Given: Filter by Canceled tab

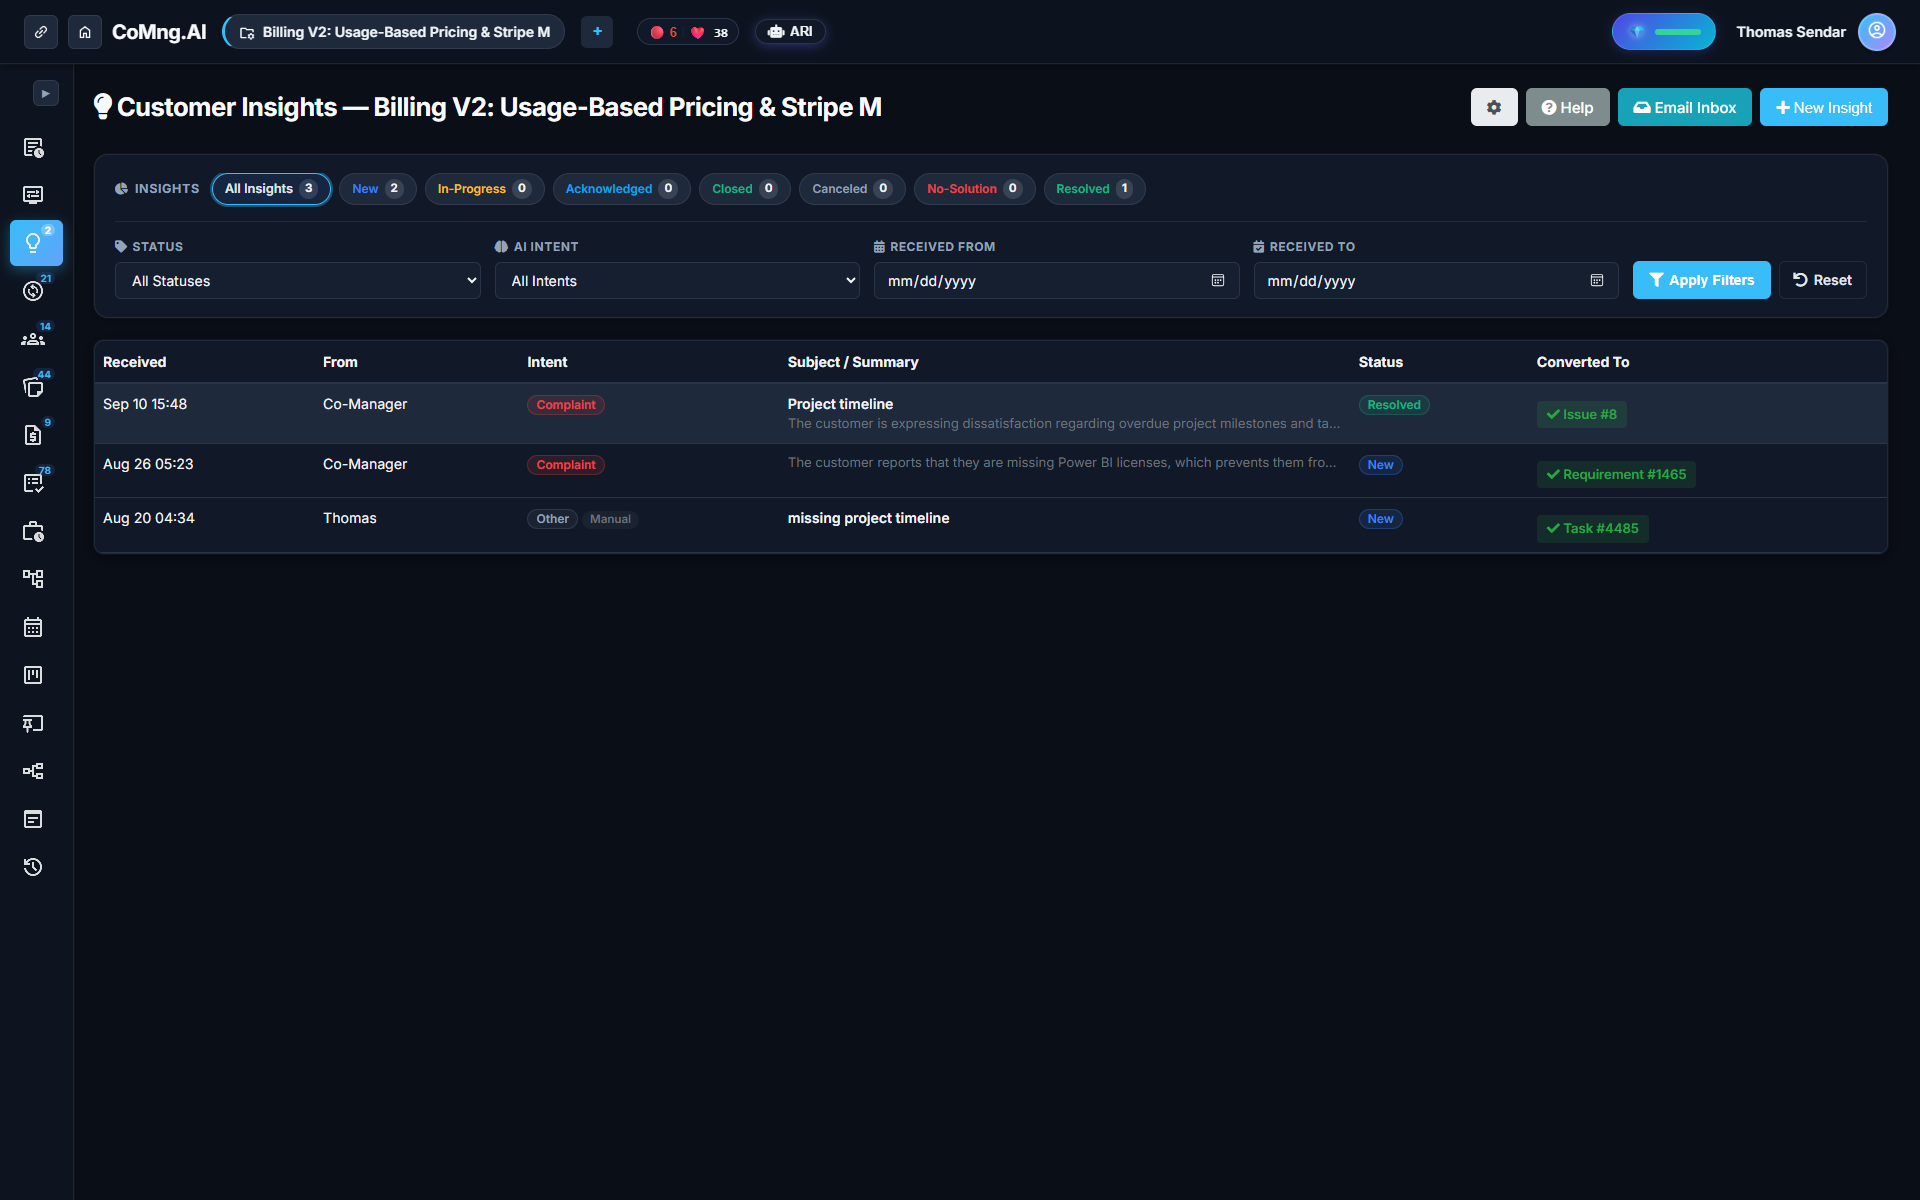Looking at the screenshot, I should (852, 189).
